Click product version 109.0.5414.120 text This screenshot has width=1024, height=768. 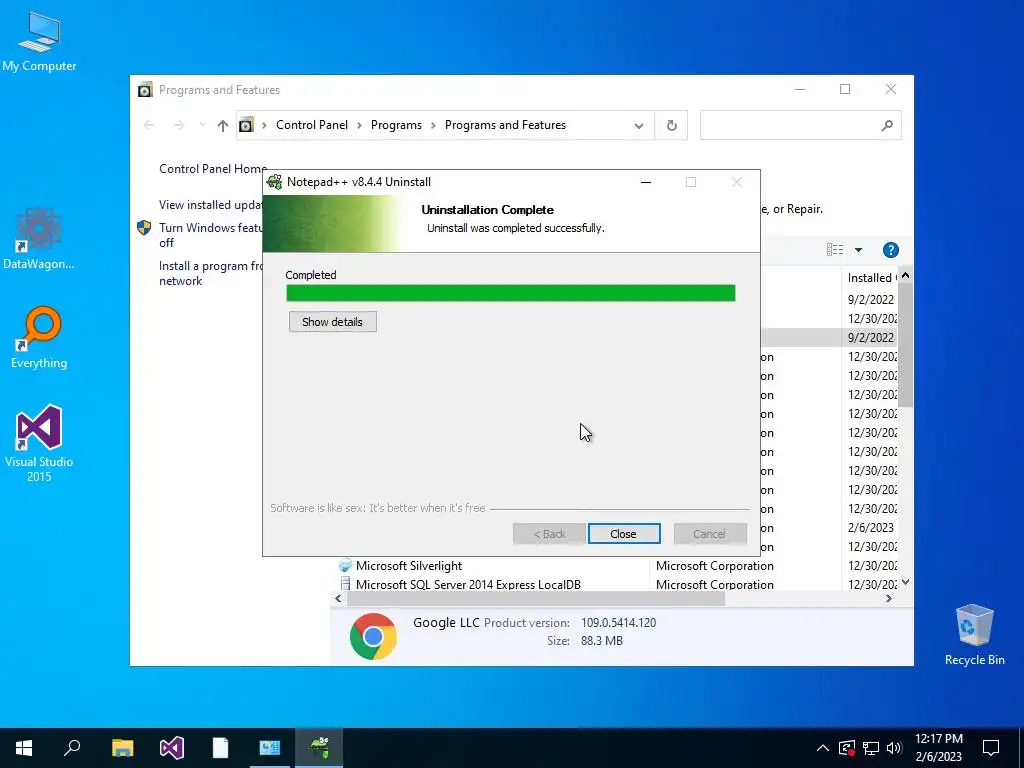(618, 622)
